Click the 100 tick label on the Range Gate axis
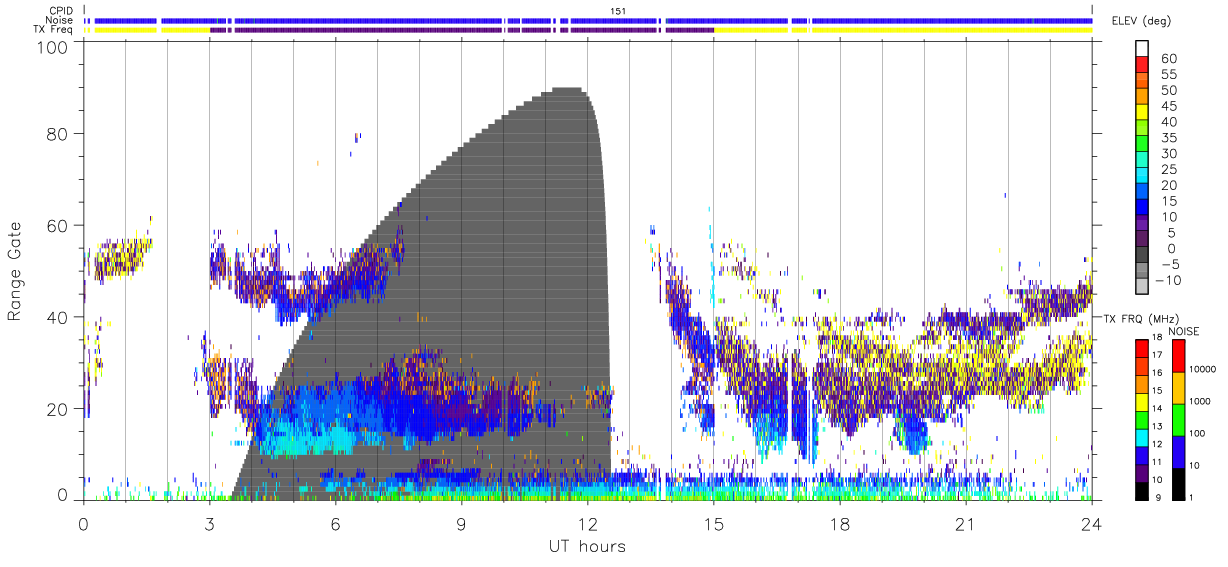This screenshot has height=567, width=1228. tap(51, 47)
